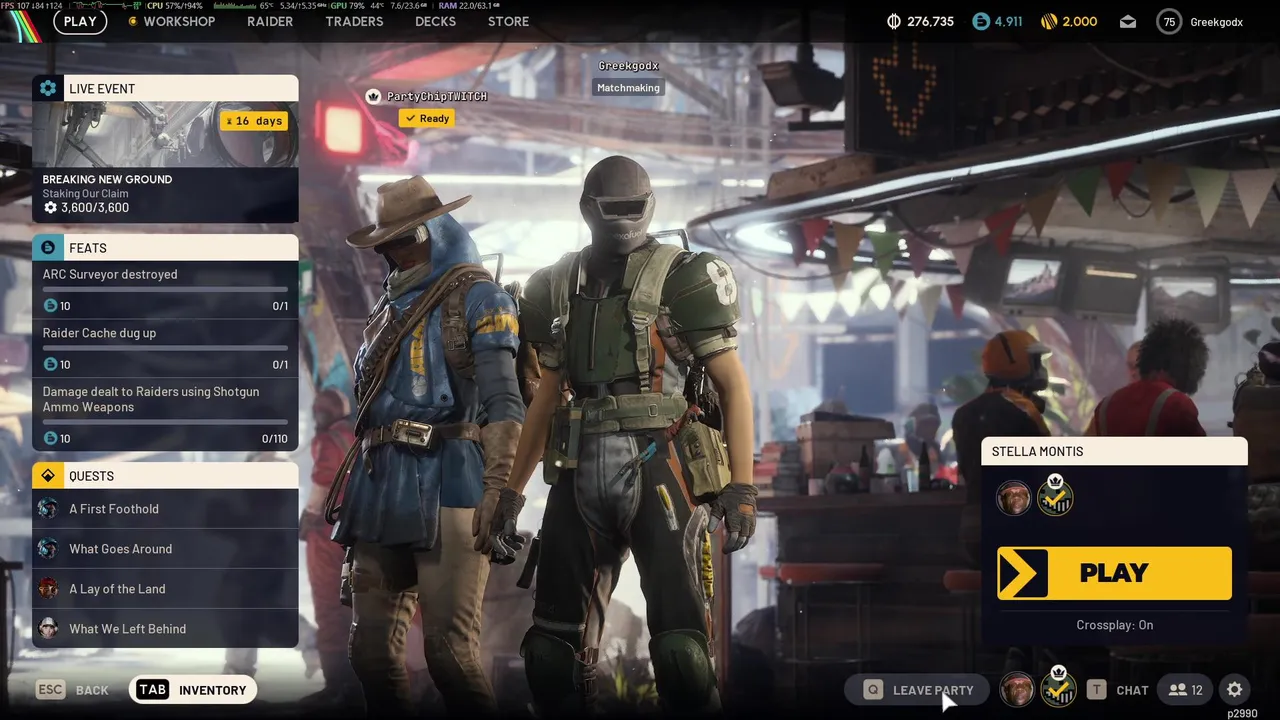Screen dimensions: 1280x720
Task: Click the mail envelope icon
Action: (x=1128, y=21)
